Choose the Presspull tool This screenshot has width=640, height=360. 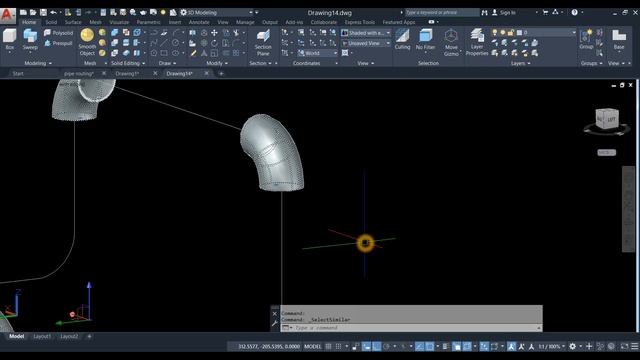coord(58,43)
